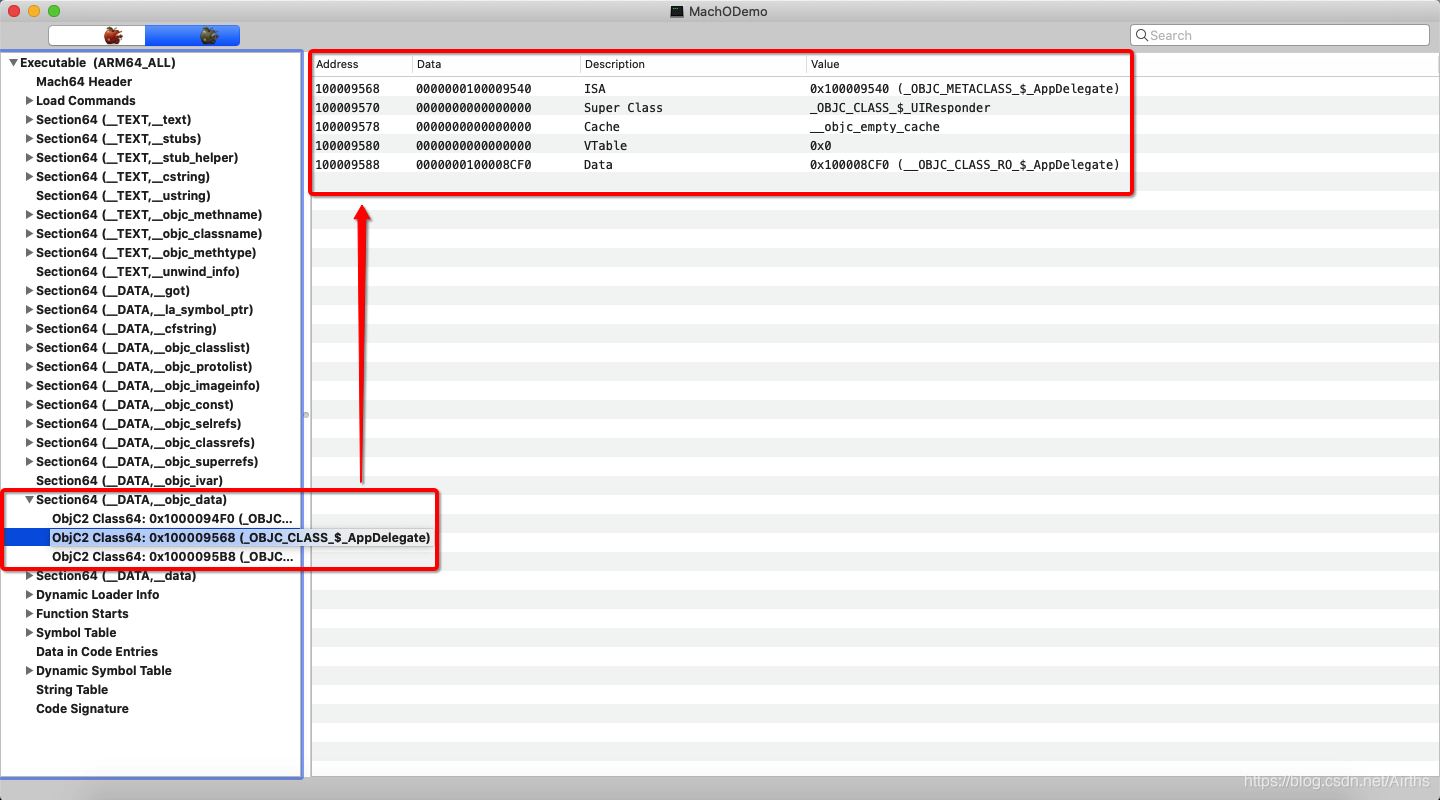
Task: Sort by the Address column header
Action: (x=362, y=64)
